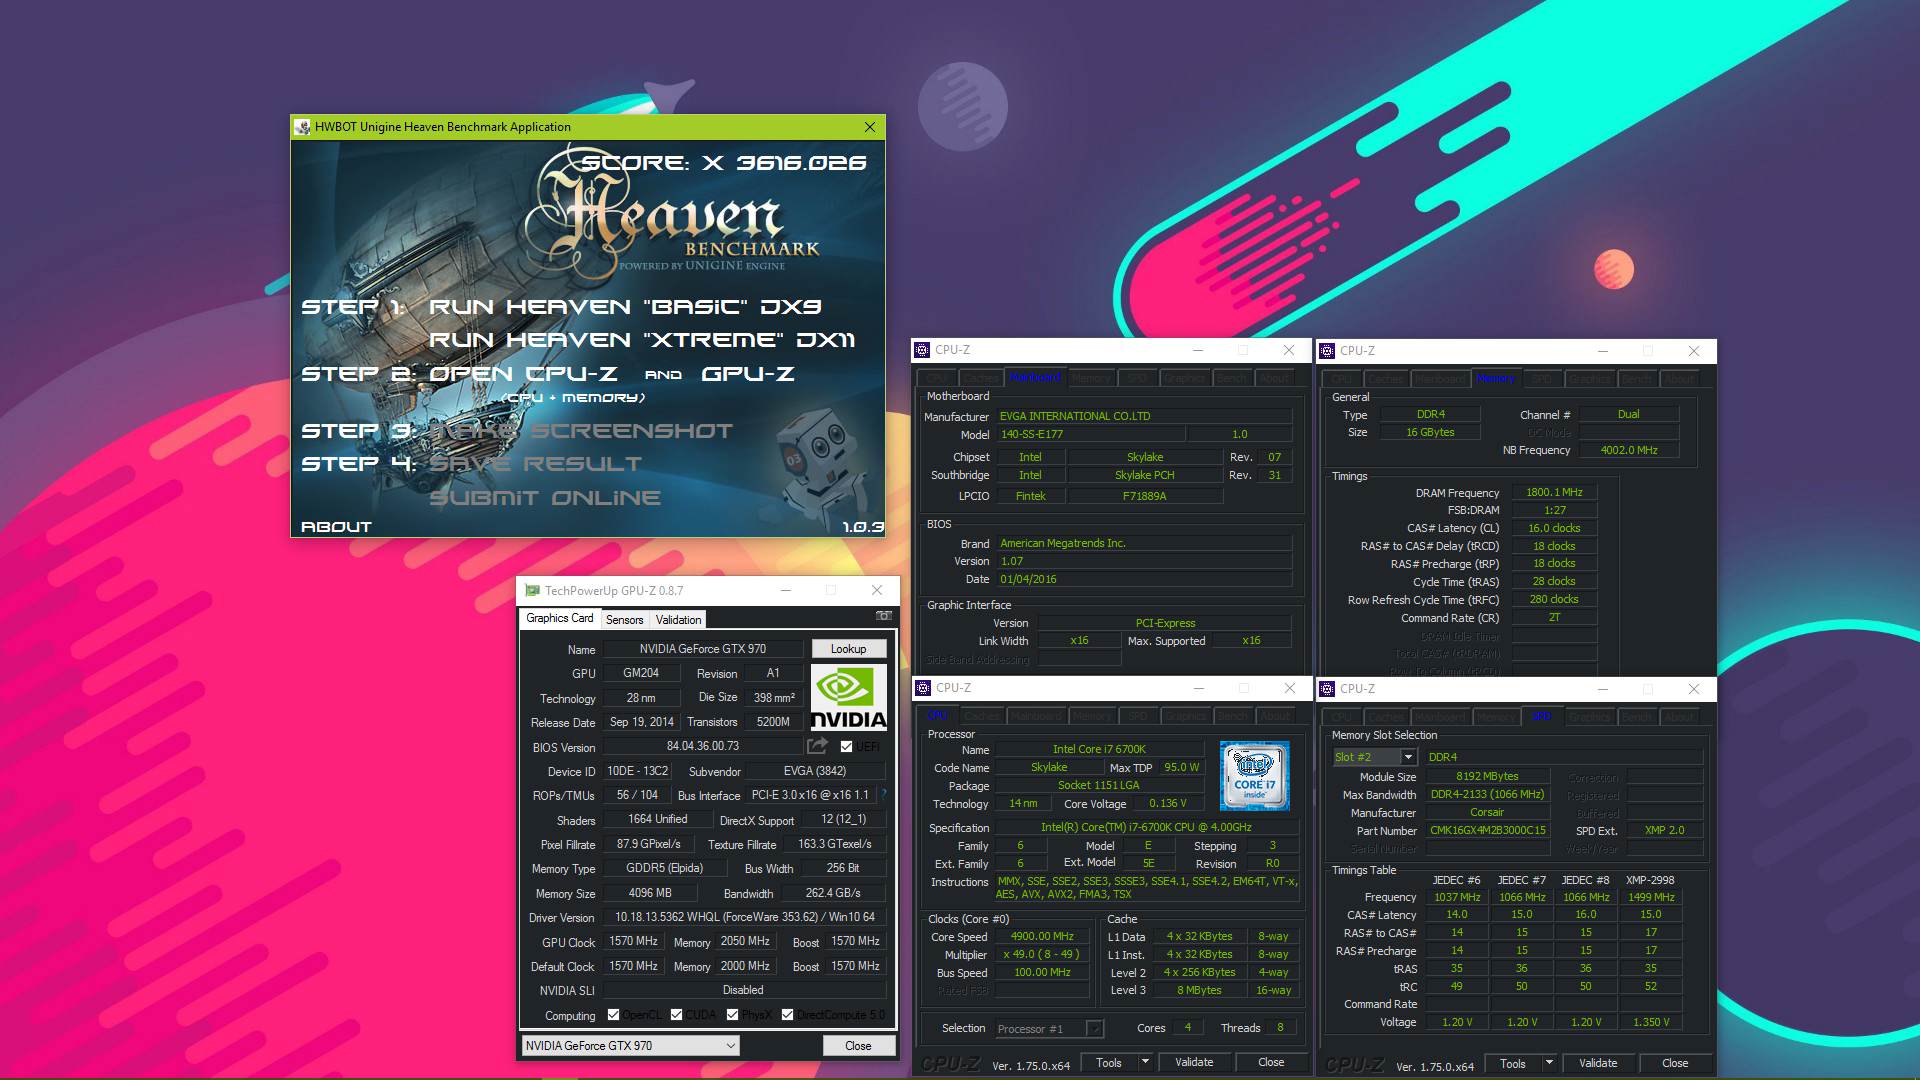Image resolution: width=1920 pixels, height=1080 pixels.
Task: Click title icon of CPU-Z Memory window
Action: 1327,351
